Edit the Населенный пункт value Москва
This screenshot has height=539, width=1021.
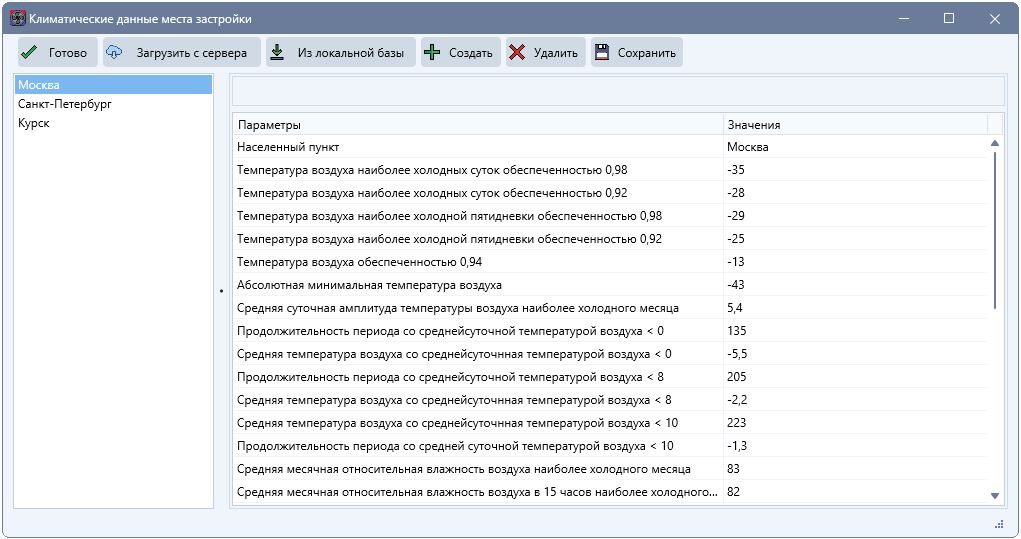(854, 147)
